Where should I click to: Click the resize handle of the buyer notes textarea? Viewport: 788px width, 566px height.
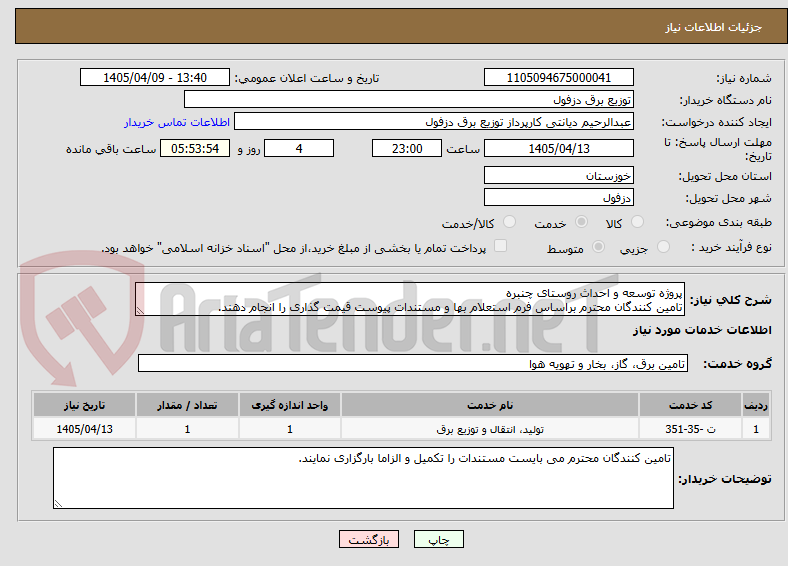58,504
